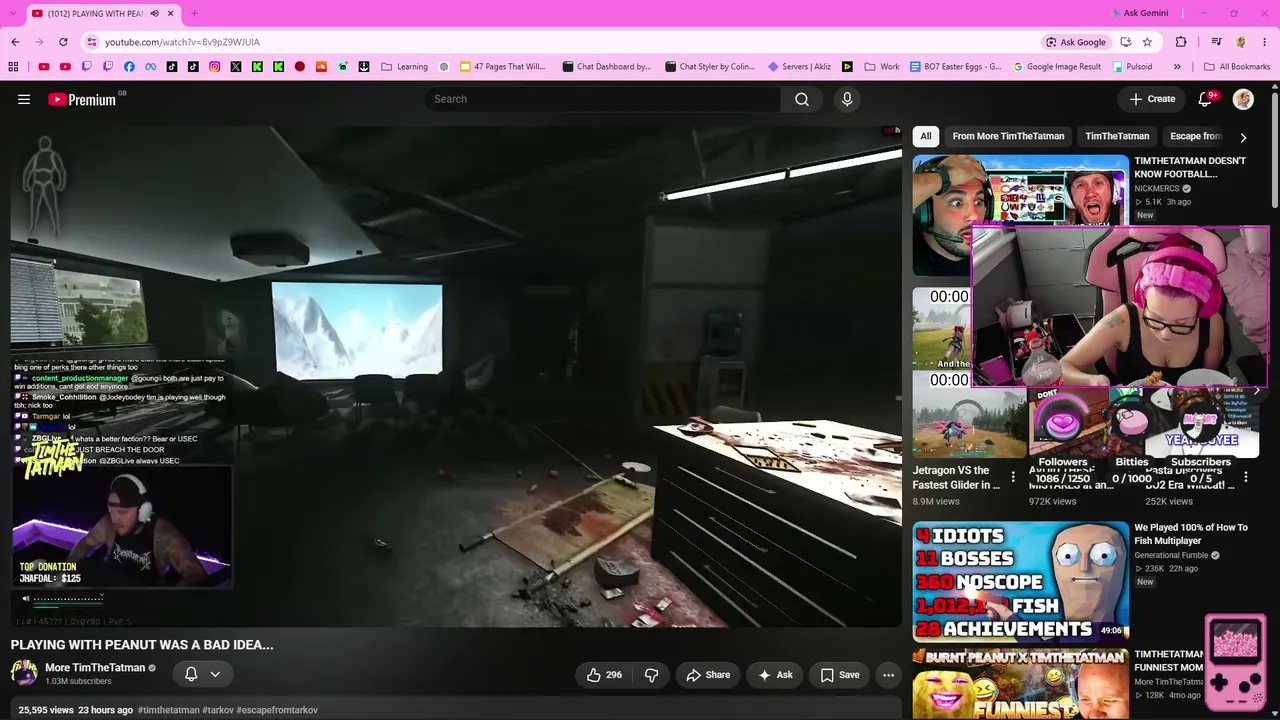Open TIMTHETATMAN DOESN'T KNOW FOOTBALL video title
The width and height of the screenshot is (1280, 720).
[x=1190, y=167]
